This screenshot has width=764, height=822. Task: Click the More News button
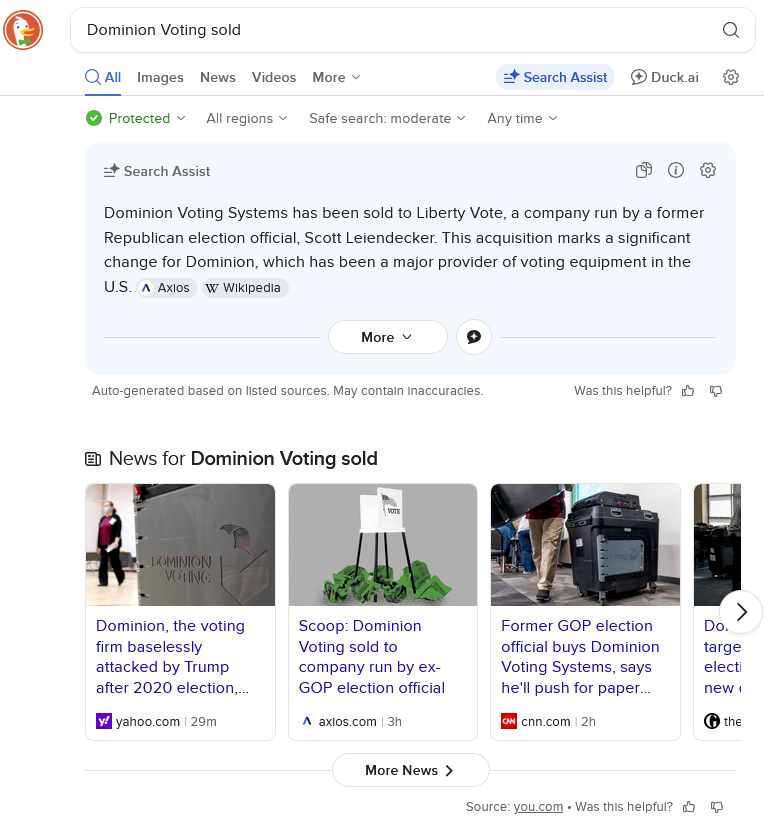pos(410,770)
